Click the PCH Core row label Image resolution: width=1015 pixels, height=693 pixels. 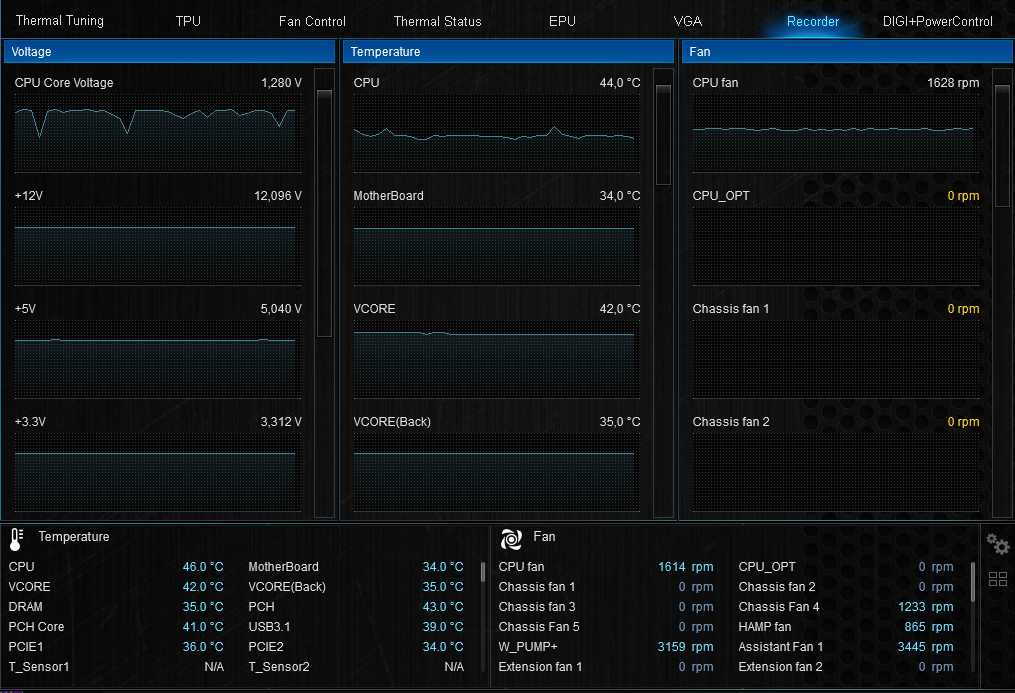36,627
